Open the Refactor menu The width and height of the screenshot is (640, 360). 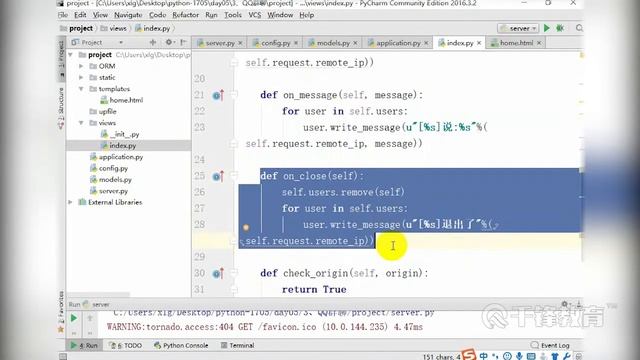185,15
